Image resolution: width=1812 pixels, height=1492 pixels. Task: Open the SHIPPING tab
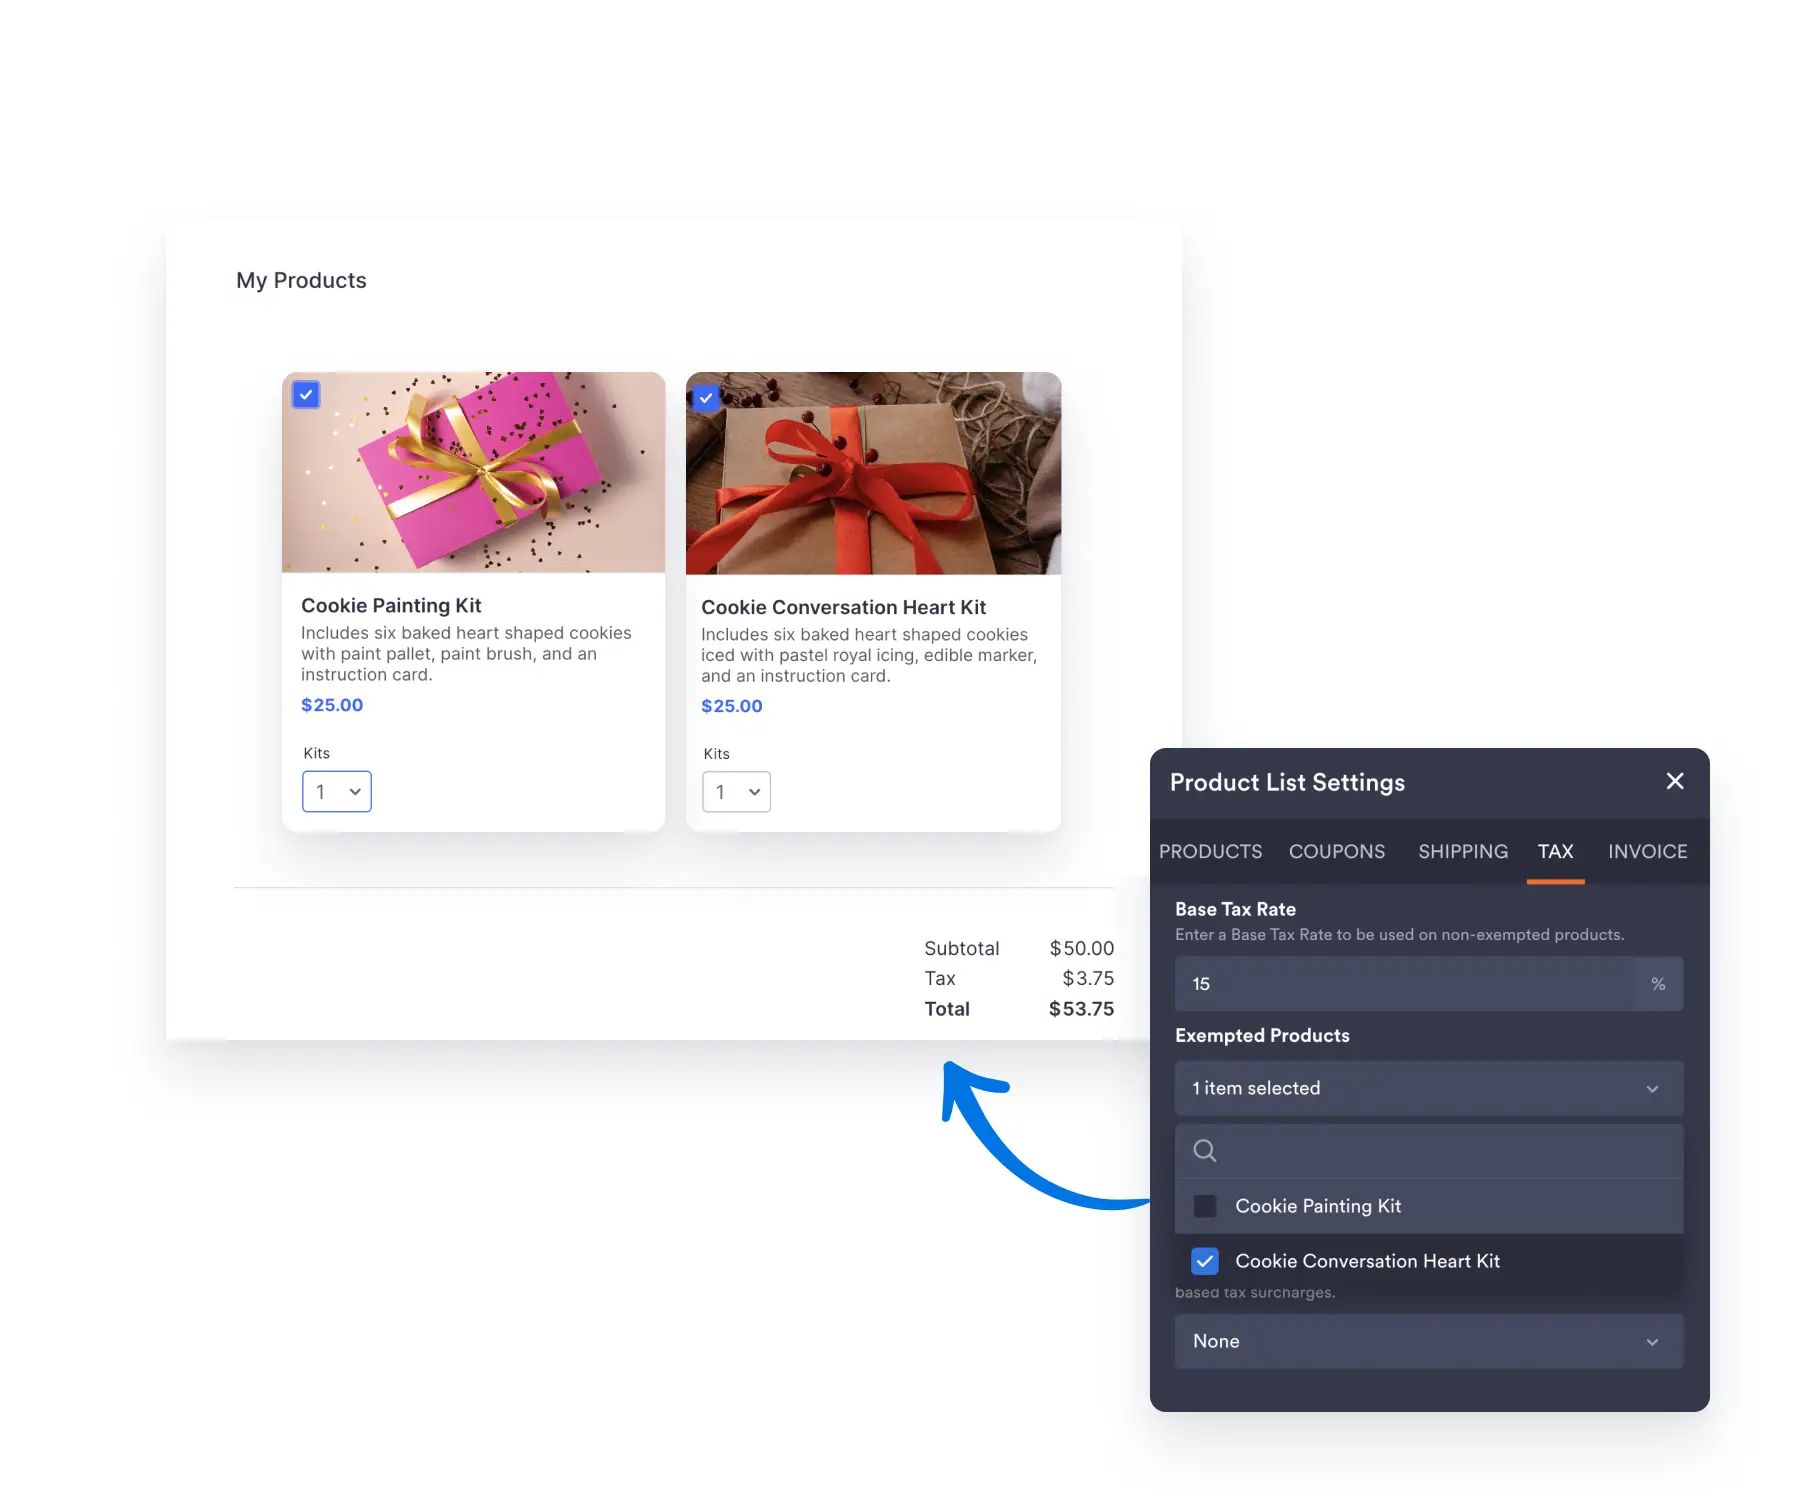tap(1463, 851)
